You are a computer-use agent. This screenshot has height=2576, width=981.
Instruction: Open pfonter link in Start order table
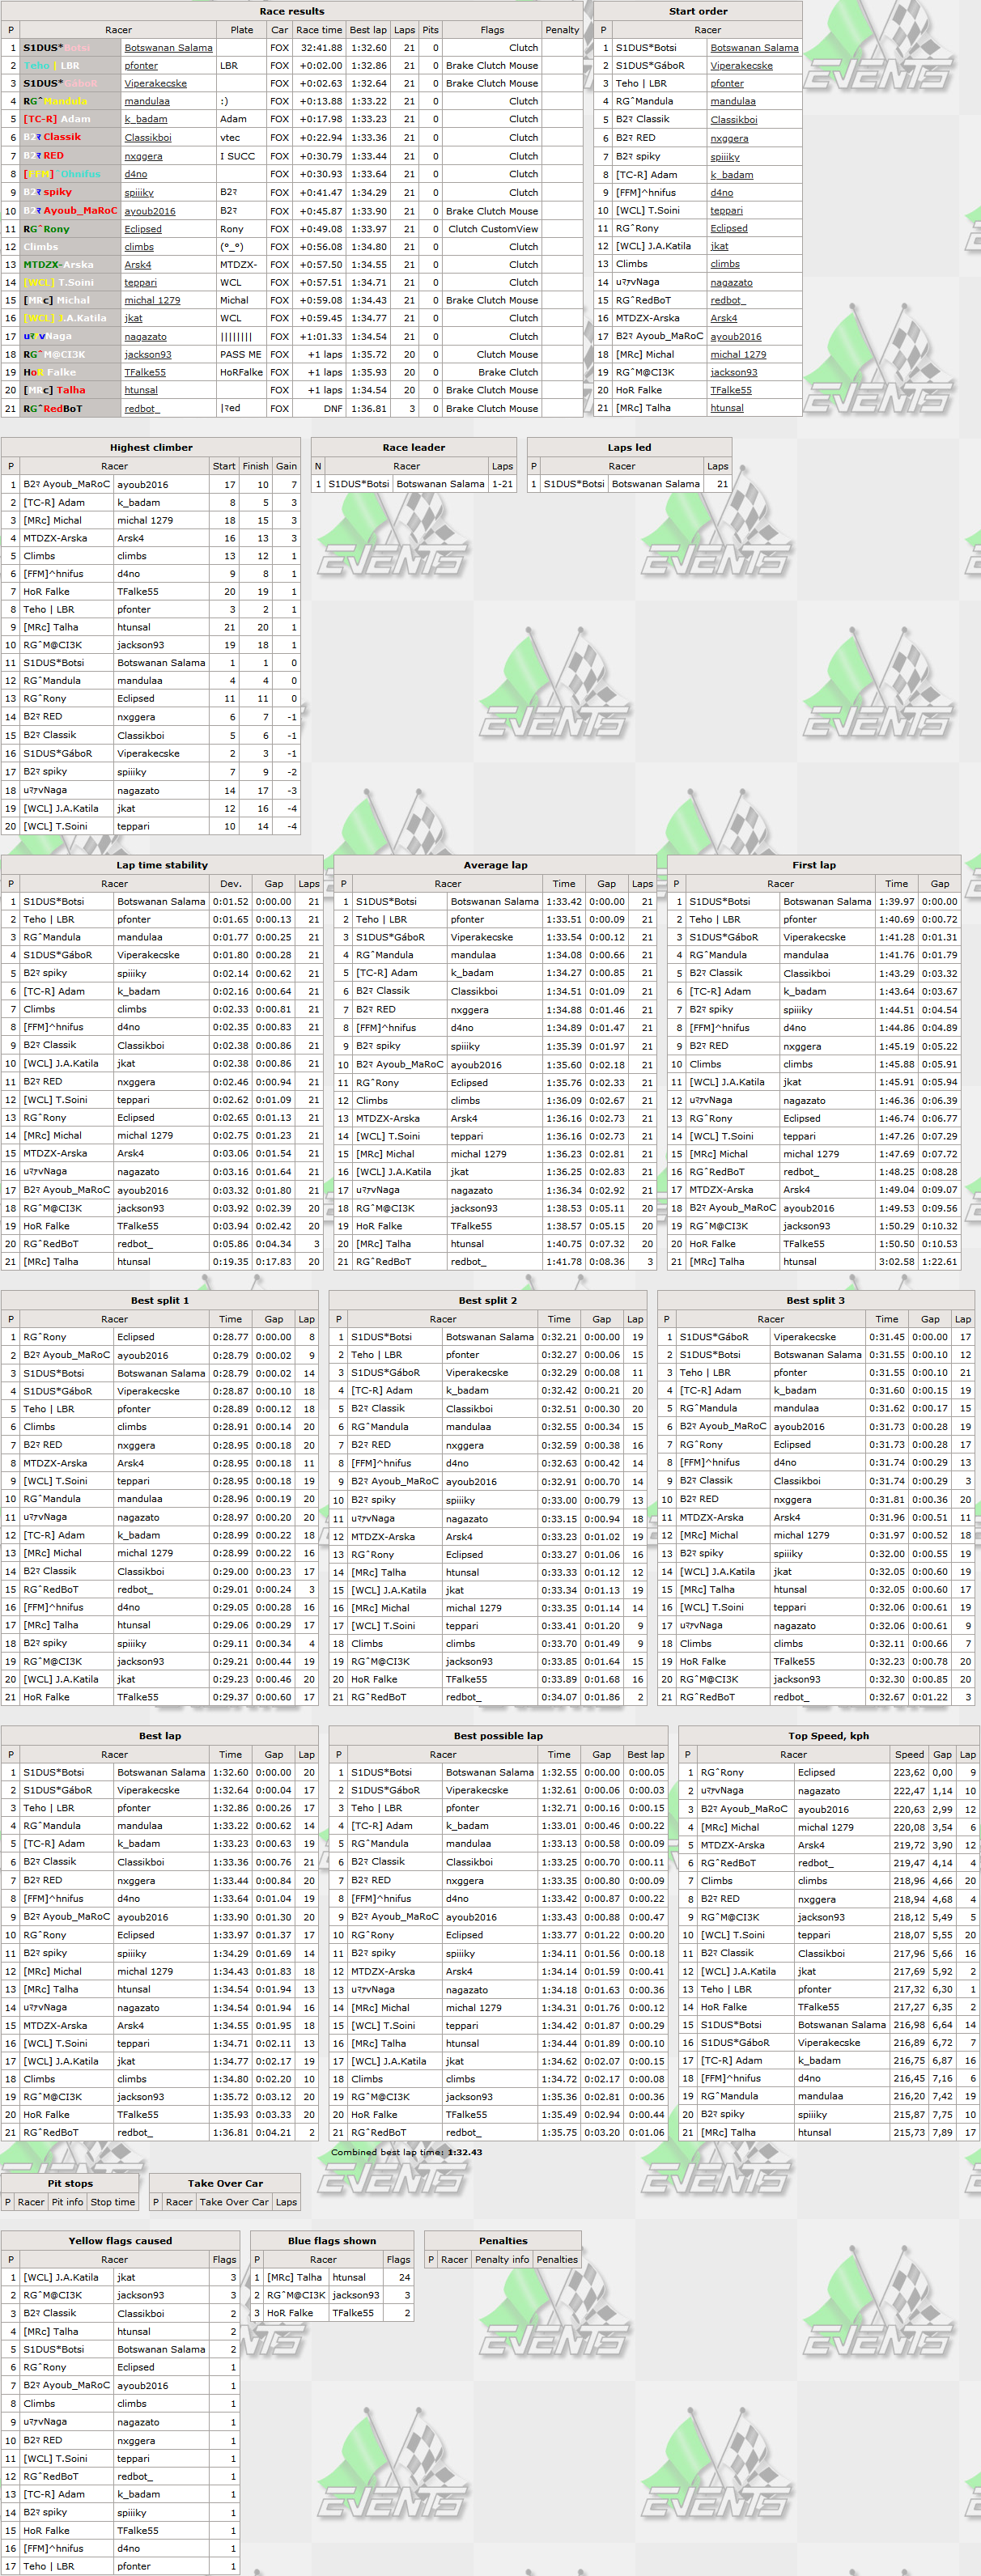[x=727, y=84]
